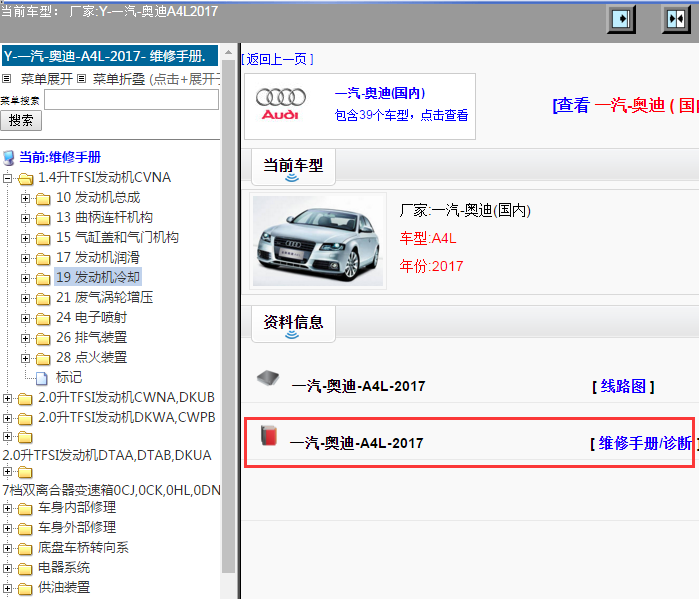Click the single-arrow panel toggle icon
699x599 pixels.
coord(621,20)
